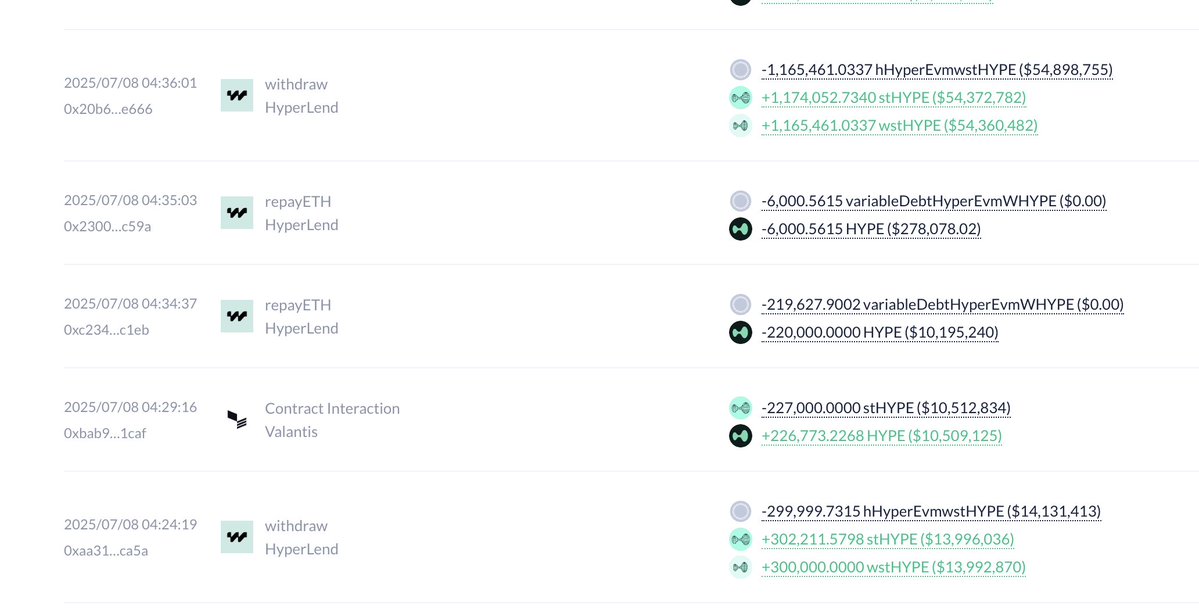Image resolution: width=1199 pixels, height=609 pixels.
Task: Click stHYPE icon beside +1,174,052.7340 amount
Action: (x=740, y=97)
